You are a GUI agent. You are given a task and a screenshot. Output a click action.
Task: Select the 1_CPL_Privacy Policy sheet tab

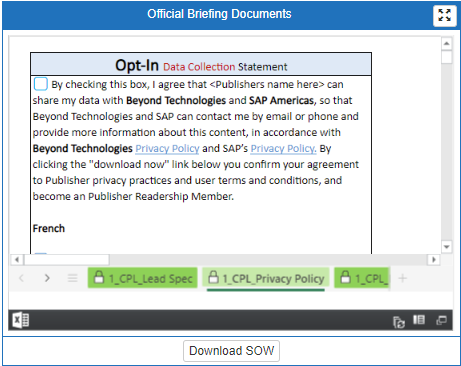pos(266,279)
